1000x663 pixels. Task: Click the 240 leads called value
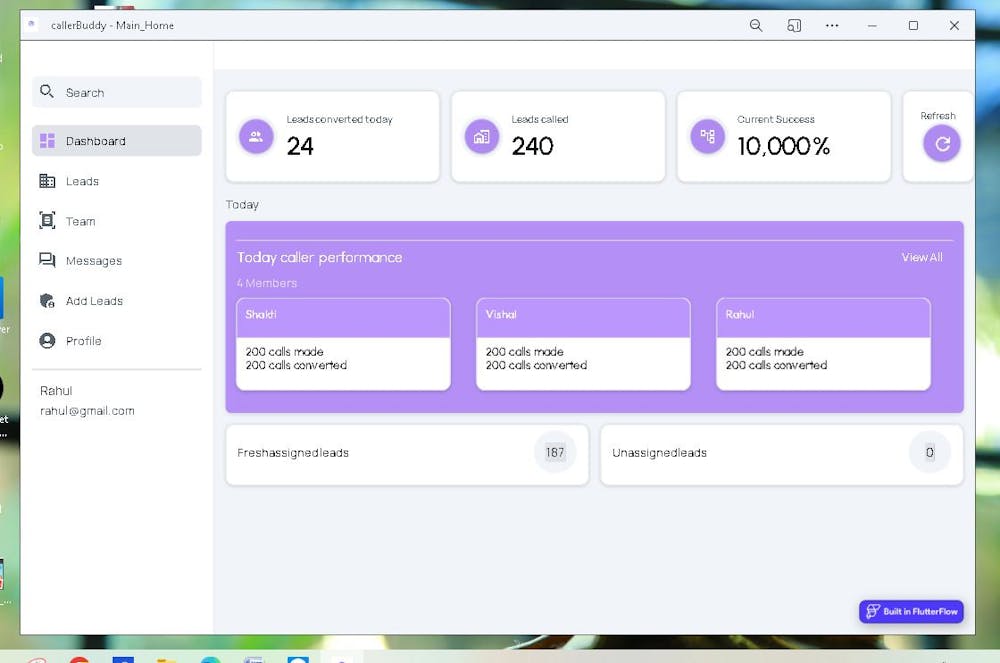pos(533,147)
